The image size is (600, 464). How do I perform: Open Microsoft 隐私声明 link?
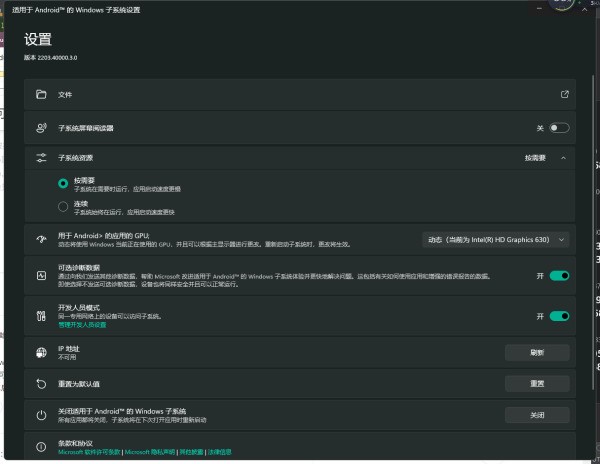click(150, 452)
